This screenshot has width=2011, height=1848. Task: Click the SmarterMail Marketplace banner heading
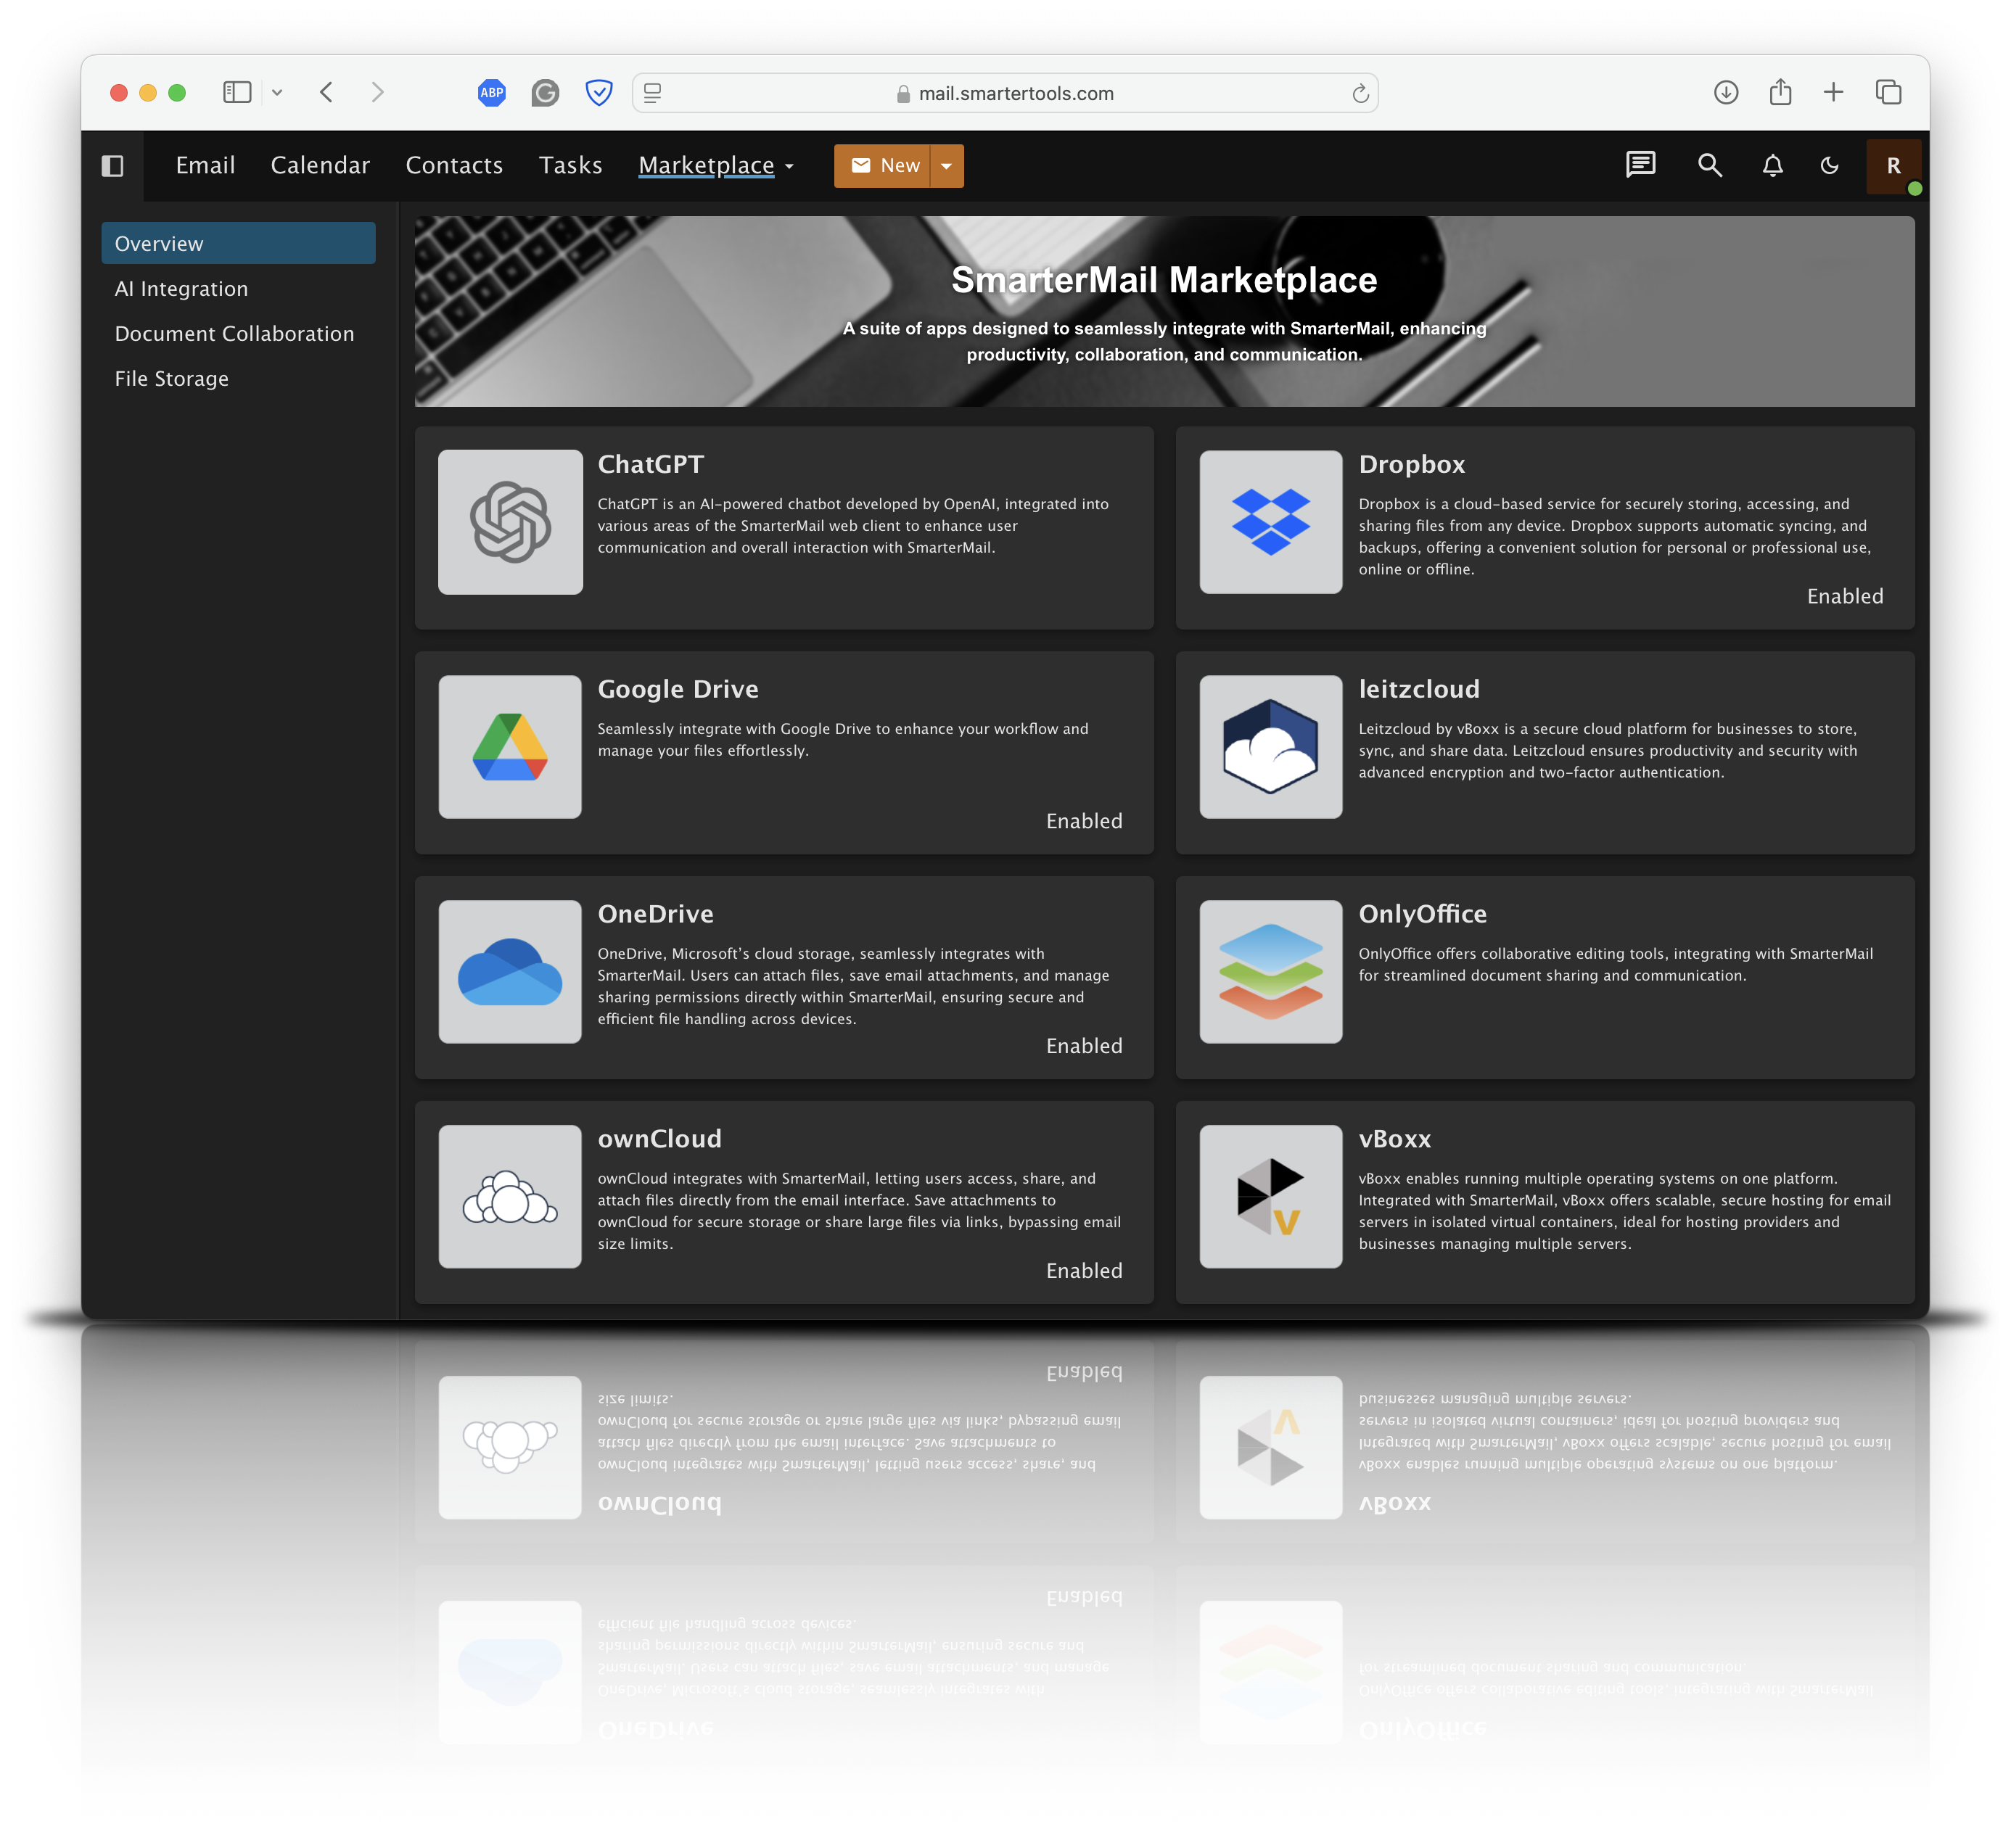(x=1164, y=281)
